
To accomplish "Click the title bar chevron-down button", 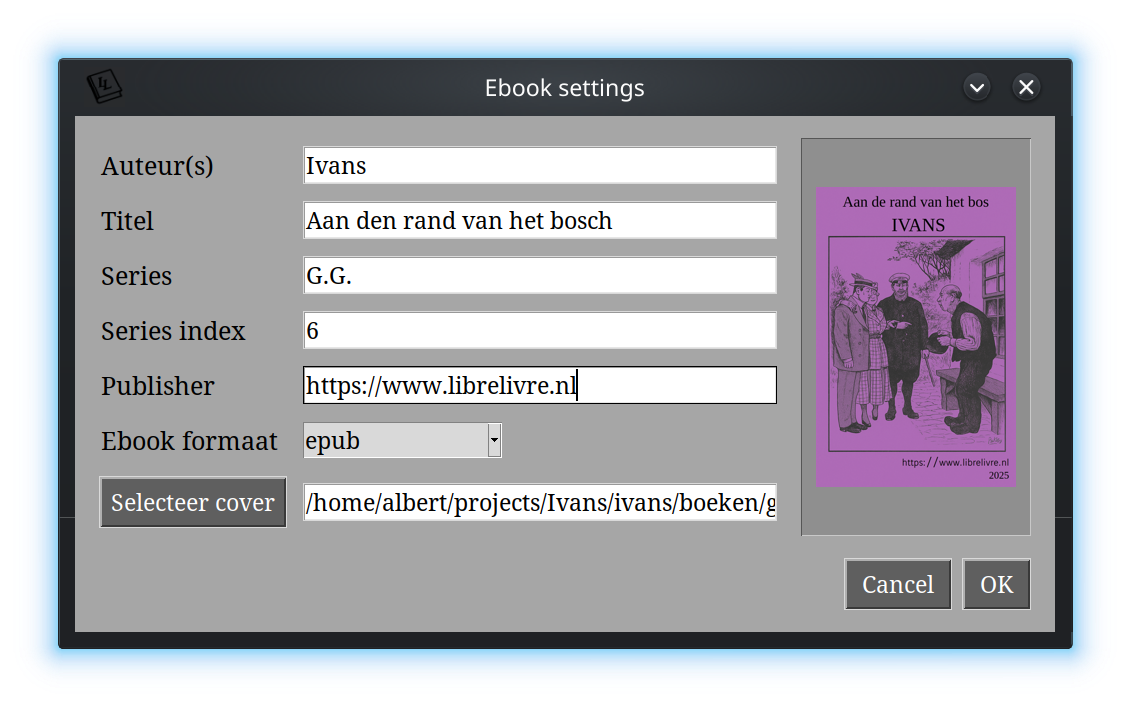I will click(x=977, y=87).
